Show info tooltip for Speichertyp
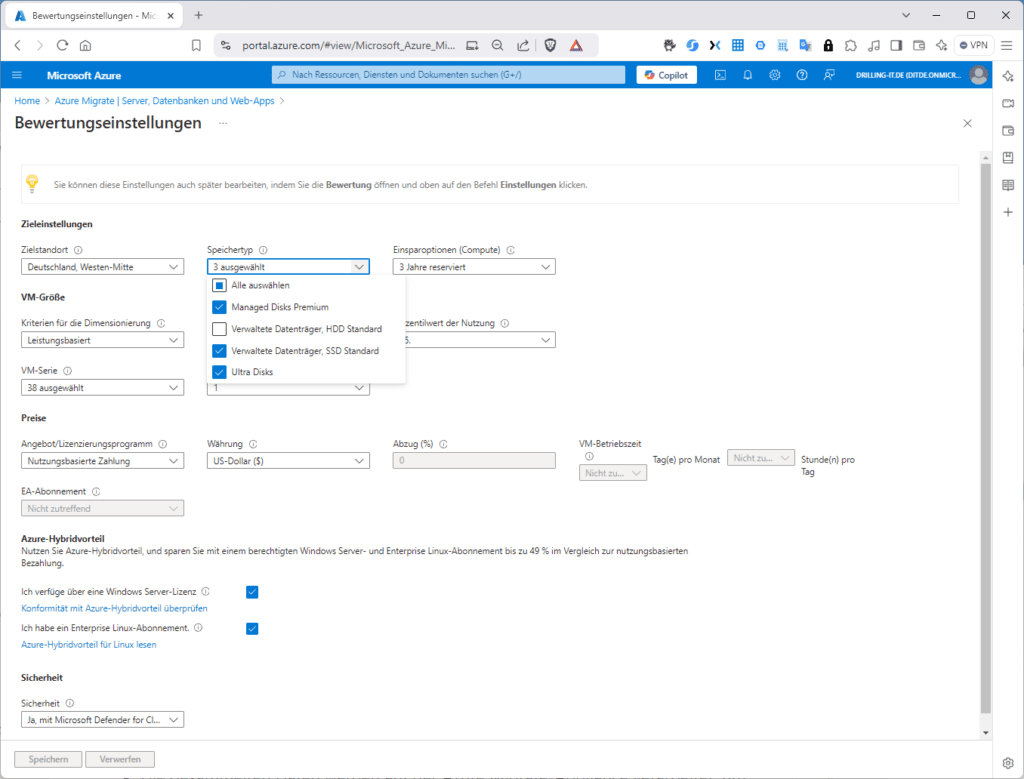Image resolution: width=1024 pixels, height=779 pixels. (263, 250)
